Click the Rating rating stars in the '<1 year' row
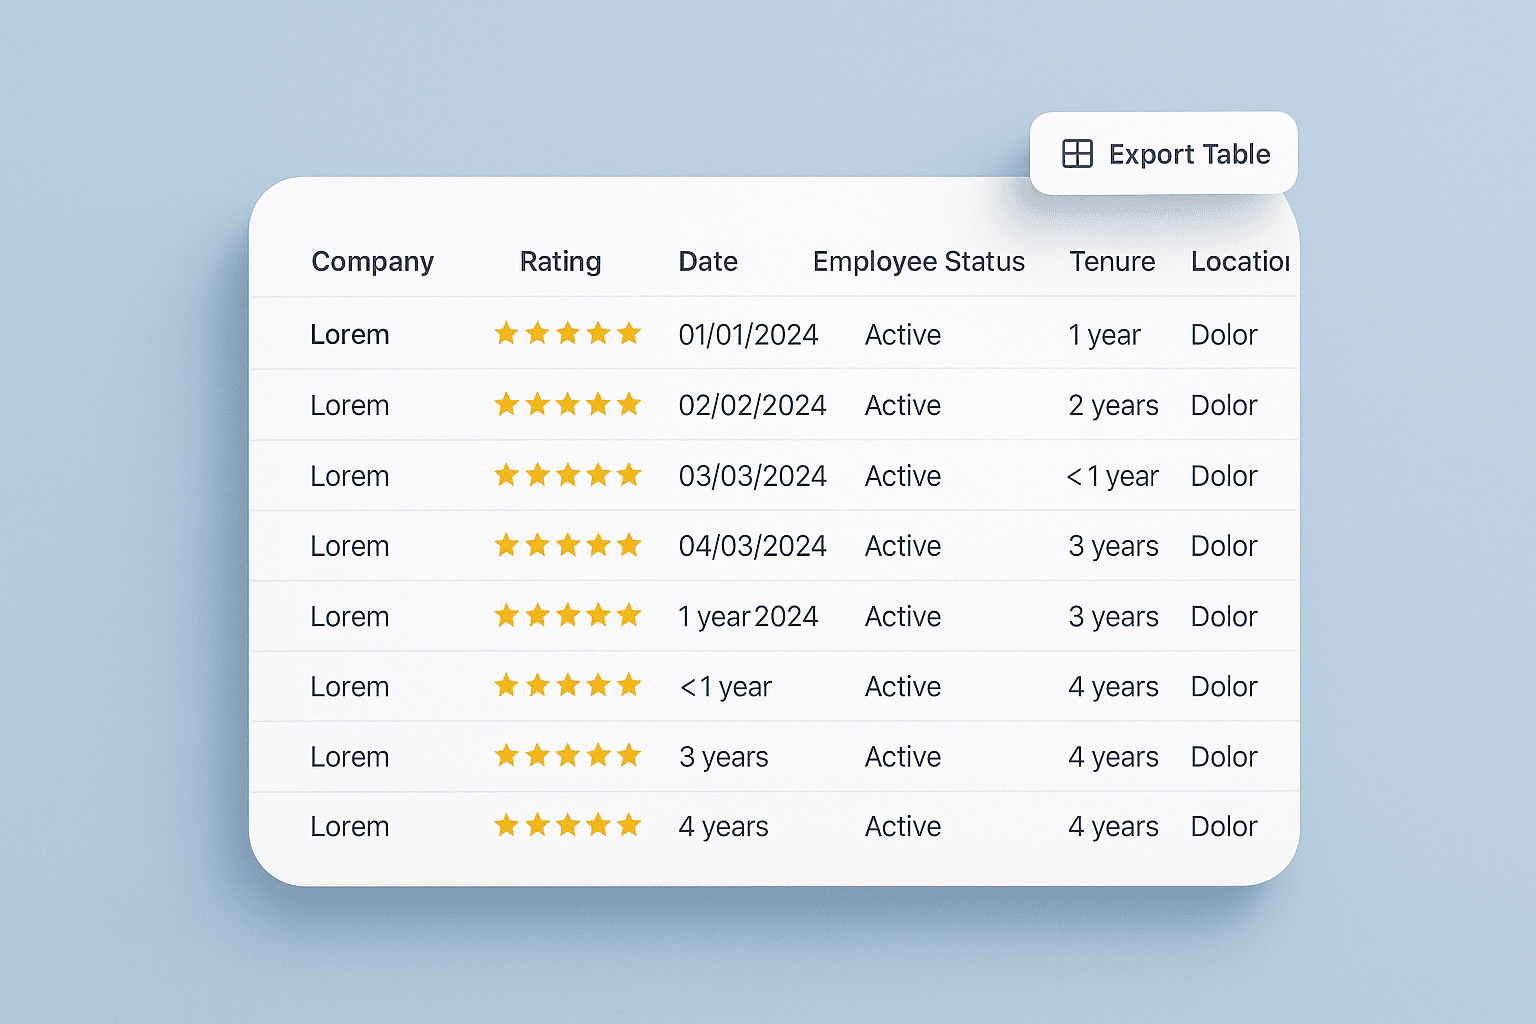The image size is (1536, 1024). click(x=568, y=686)
